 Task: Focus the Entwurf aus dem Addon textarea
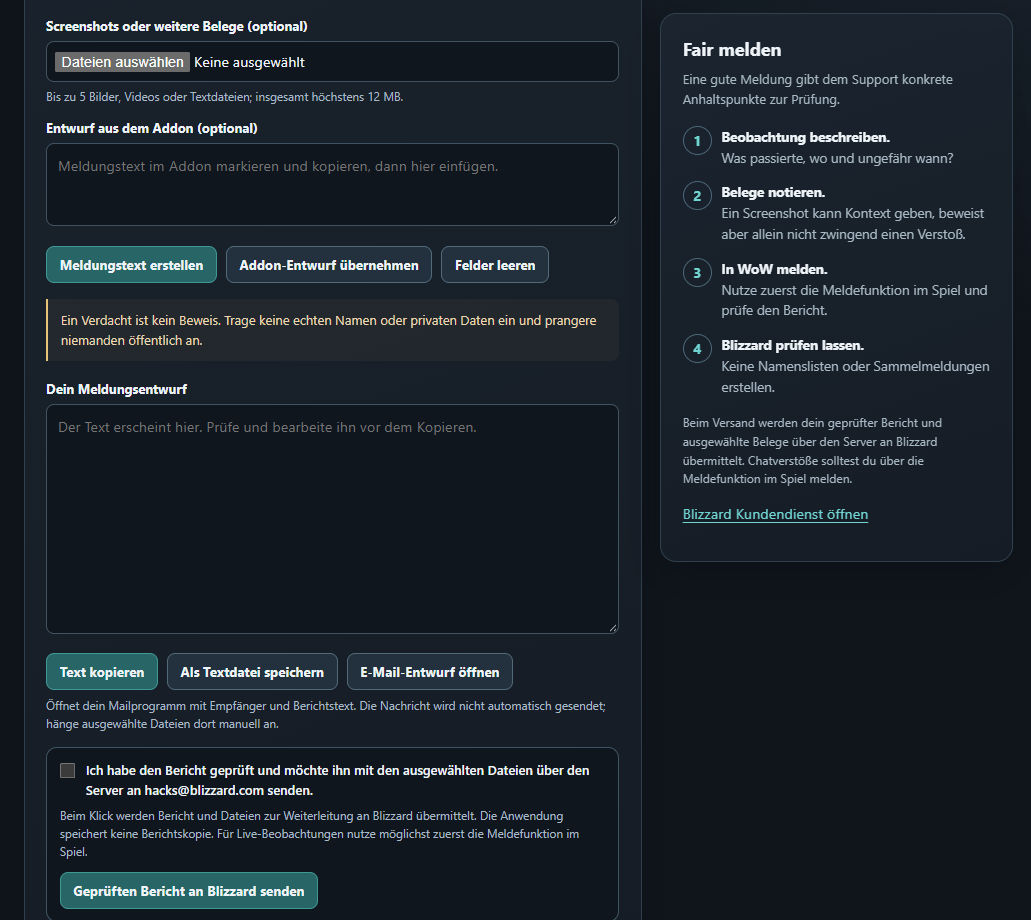[332, 185]
